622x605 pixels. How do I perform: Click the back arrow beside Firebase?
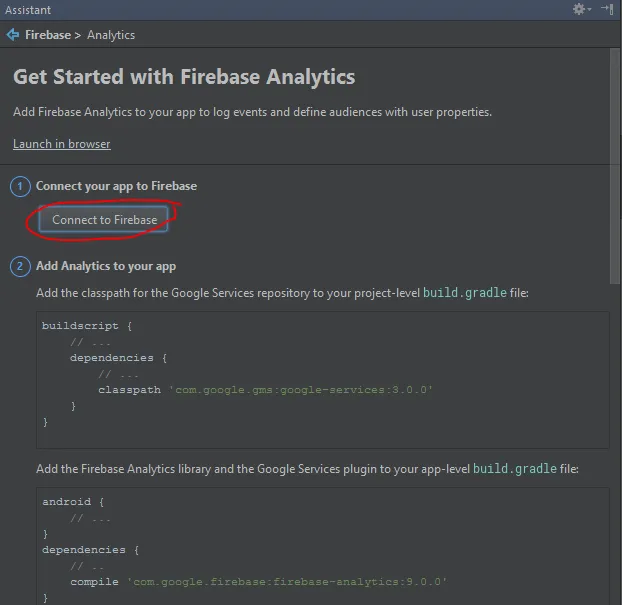pyautogui.click(x=13, y=35)
